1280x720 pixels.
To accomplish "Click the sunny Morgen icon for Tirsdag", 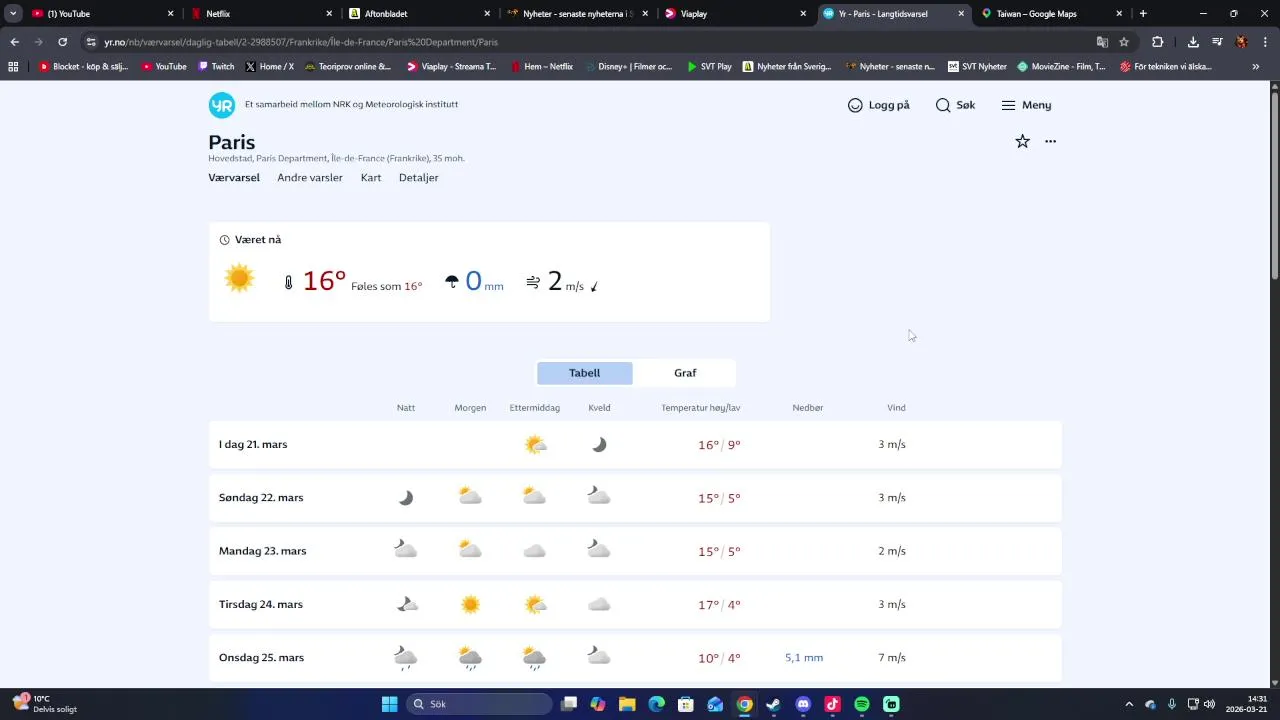I will coord(470,604).
